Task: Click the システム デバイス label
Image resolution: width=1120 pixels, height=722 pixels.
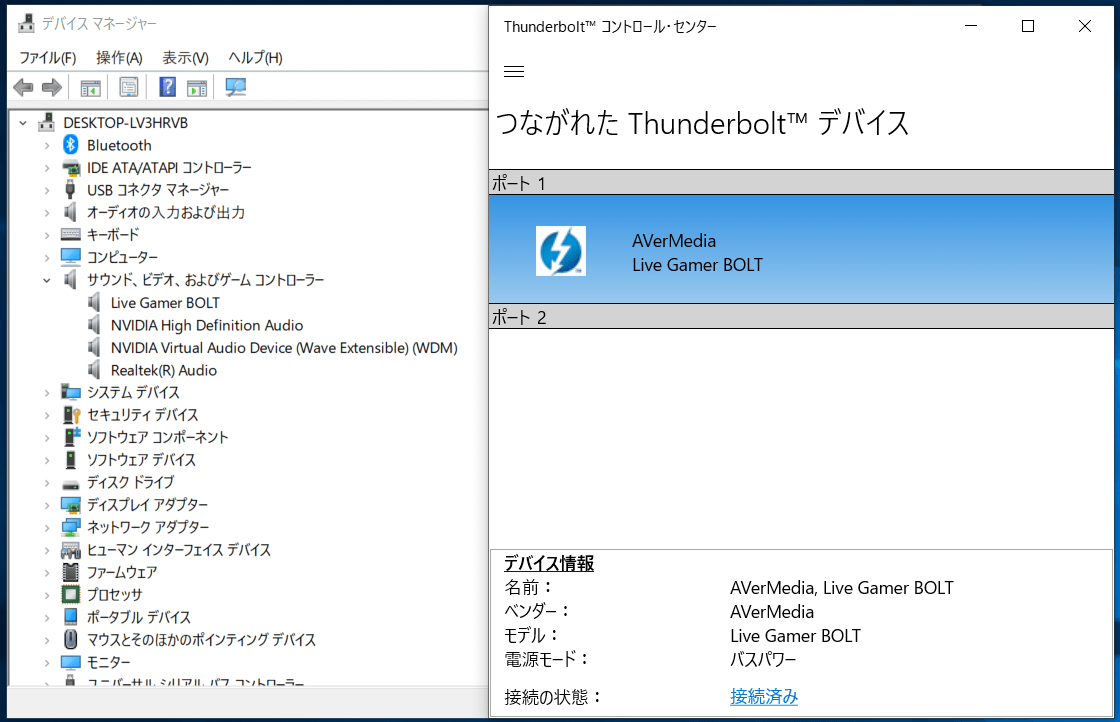Action: [x=134, y=392]
